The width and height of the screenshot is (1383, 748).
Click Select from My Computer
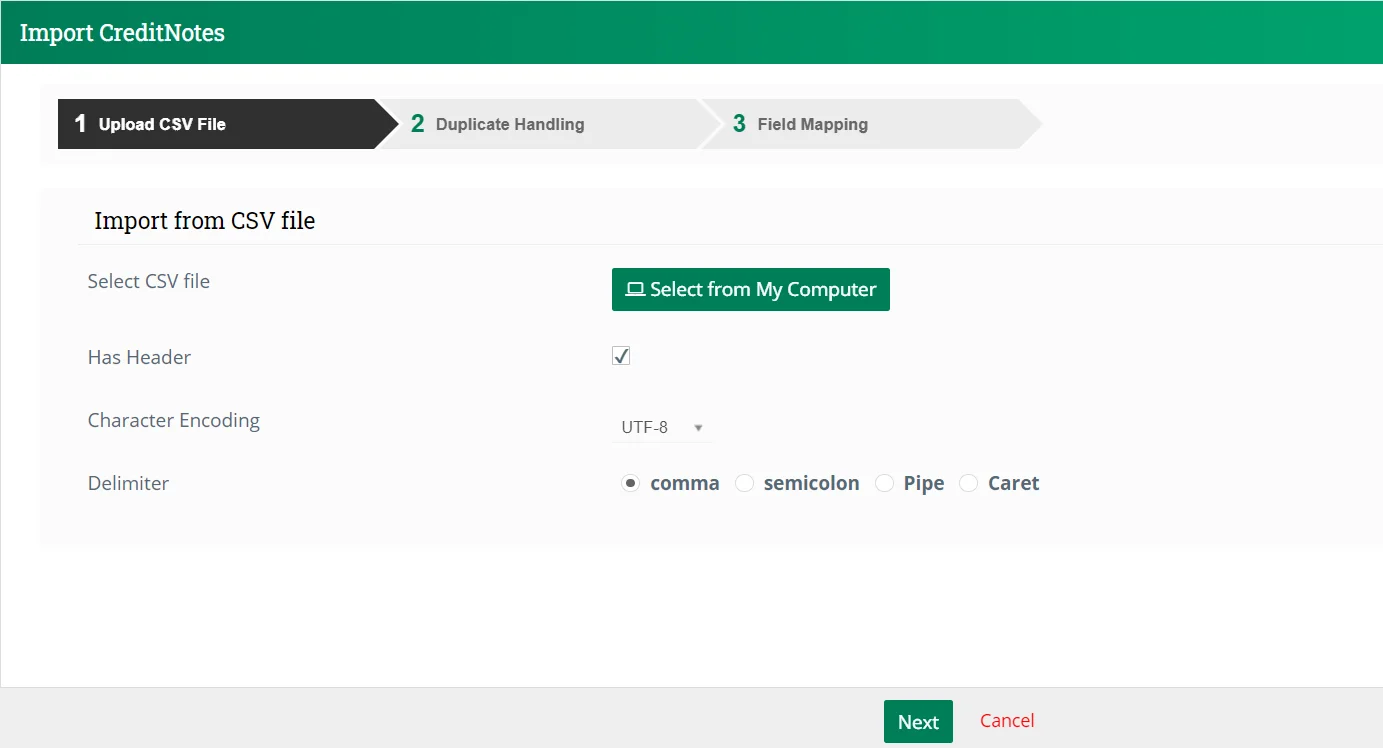[751, 289]
